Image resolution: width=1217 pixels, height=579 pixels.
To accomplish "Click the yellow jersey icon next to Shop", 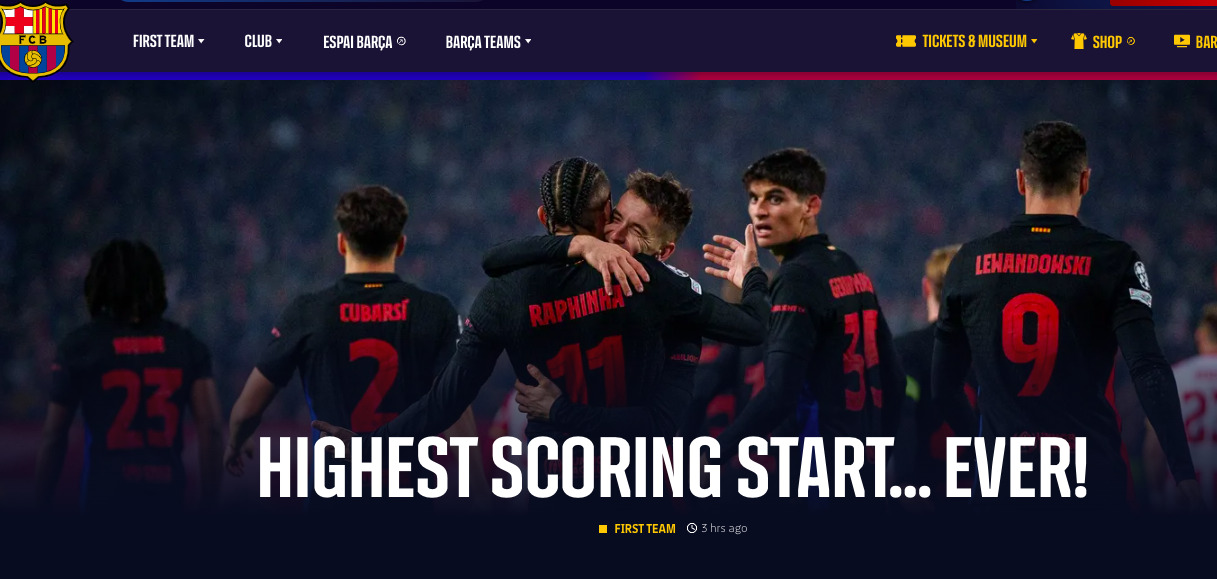I will coord(1079,41).
